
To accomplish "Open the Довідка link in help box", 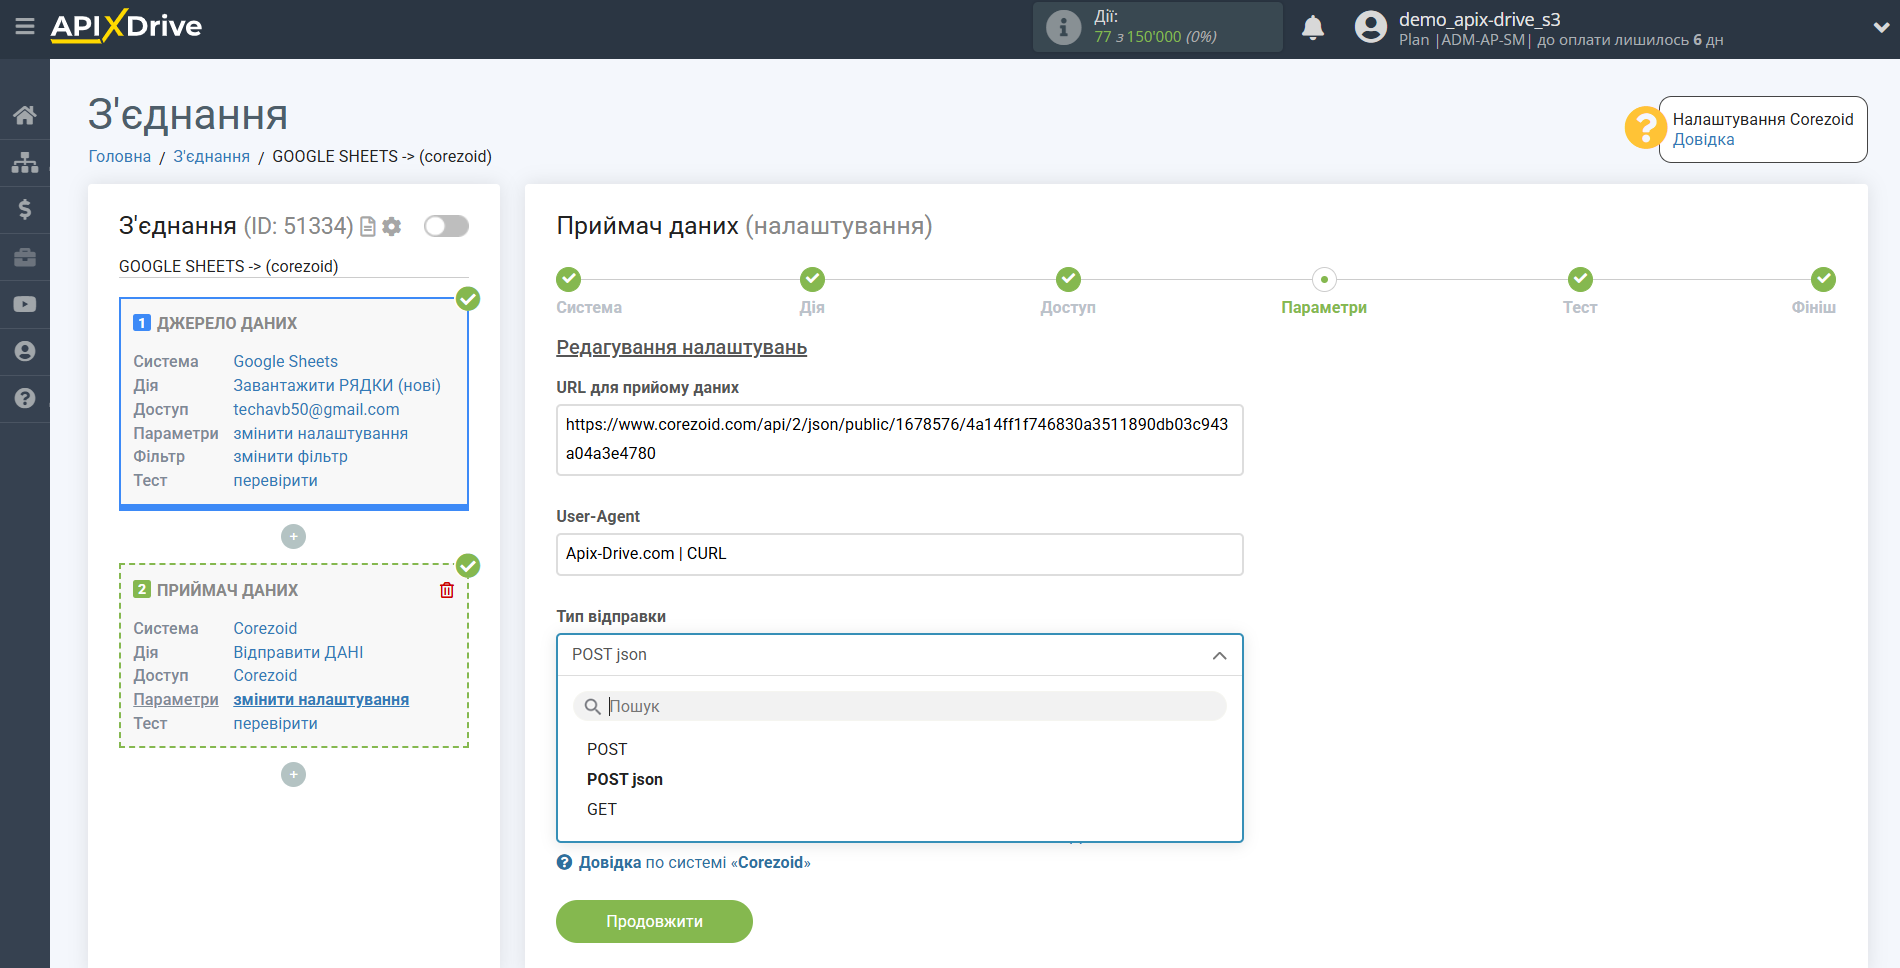I will tap(1703, 140).
